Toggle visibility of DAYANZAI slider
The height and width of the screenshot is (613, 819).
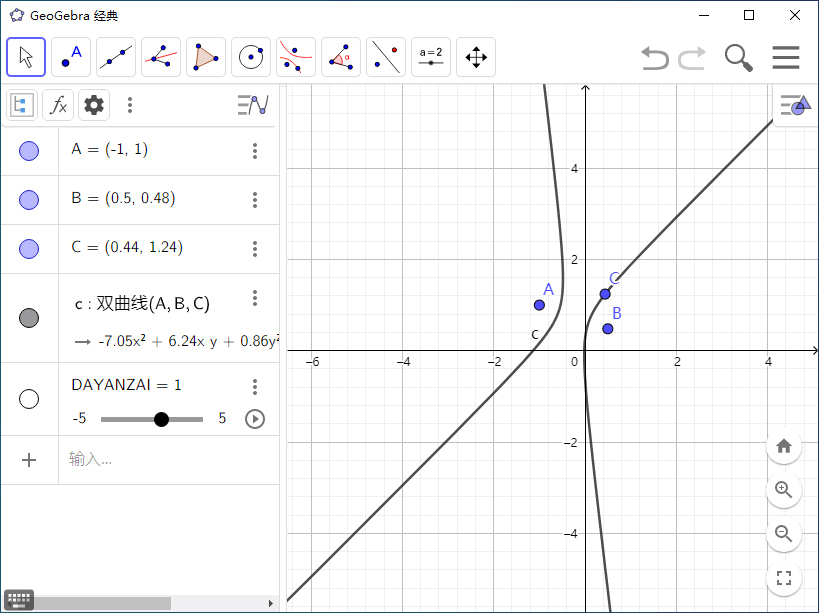29,398
